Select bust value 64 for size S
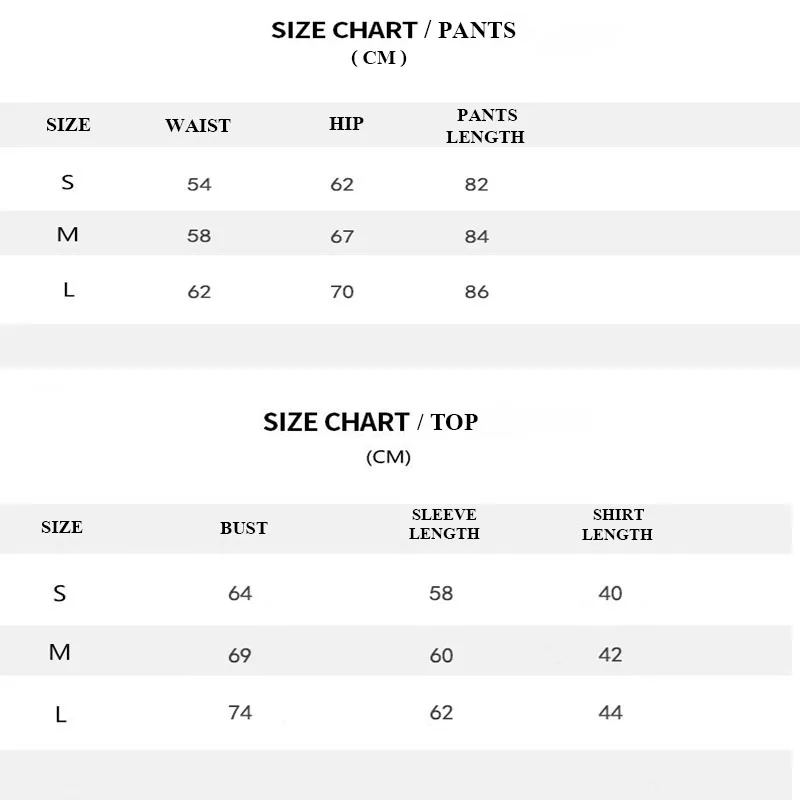The height and width of the screenshot is (800, 800). (240, 593)
